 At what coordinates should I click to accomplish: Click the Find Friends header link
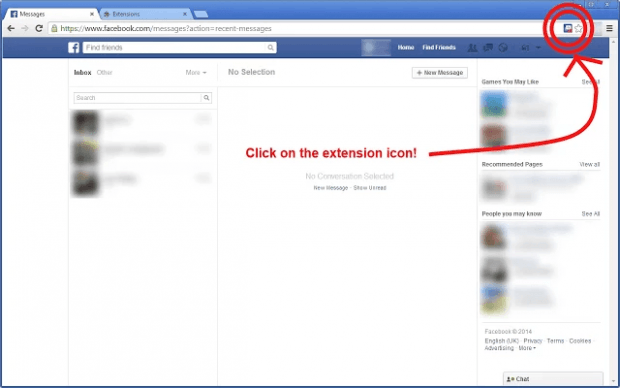point(439,47)
